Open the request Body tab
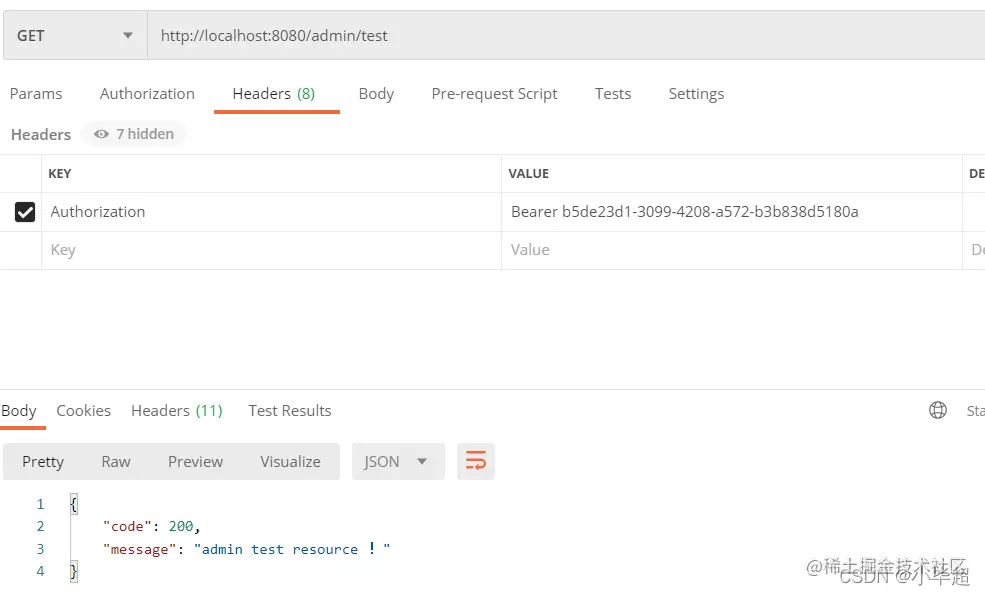985x595 pixels. [376, 94]
